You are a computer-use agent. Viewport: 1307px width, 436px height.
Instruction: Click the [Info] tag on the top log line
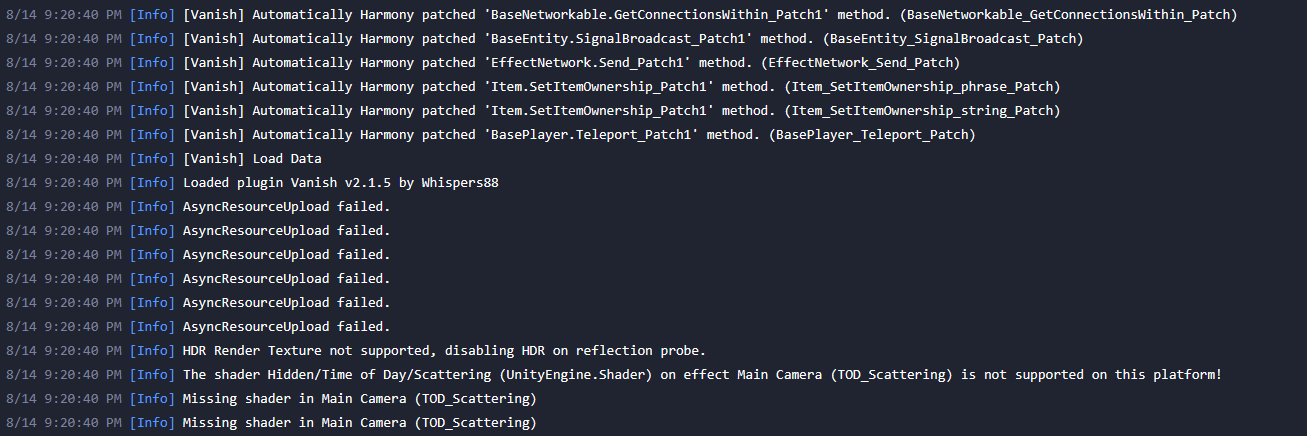[152, 14]
